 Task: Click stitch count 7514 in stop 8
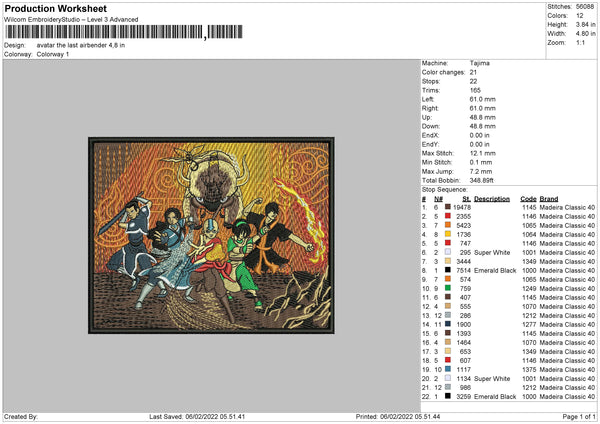[x=463, y=270]
